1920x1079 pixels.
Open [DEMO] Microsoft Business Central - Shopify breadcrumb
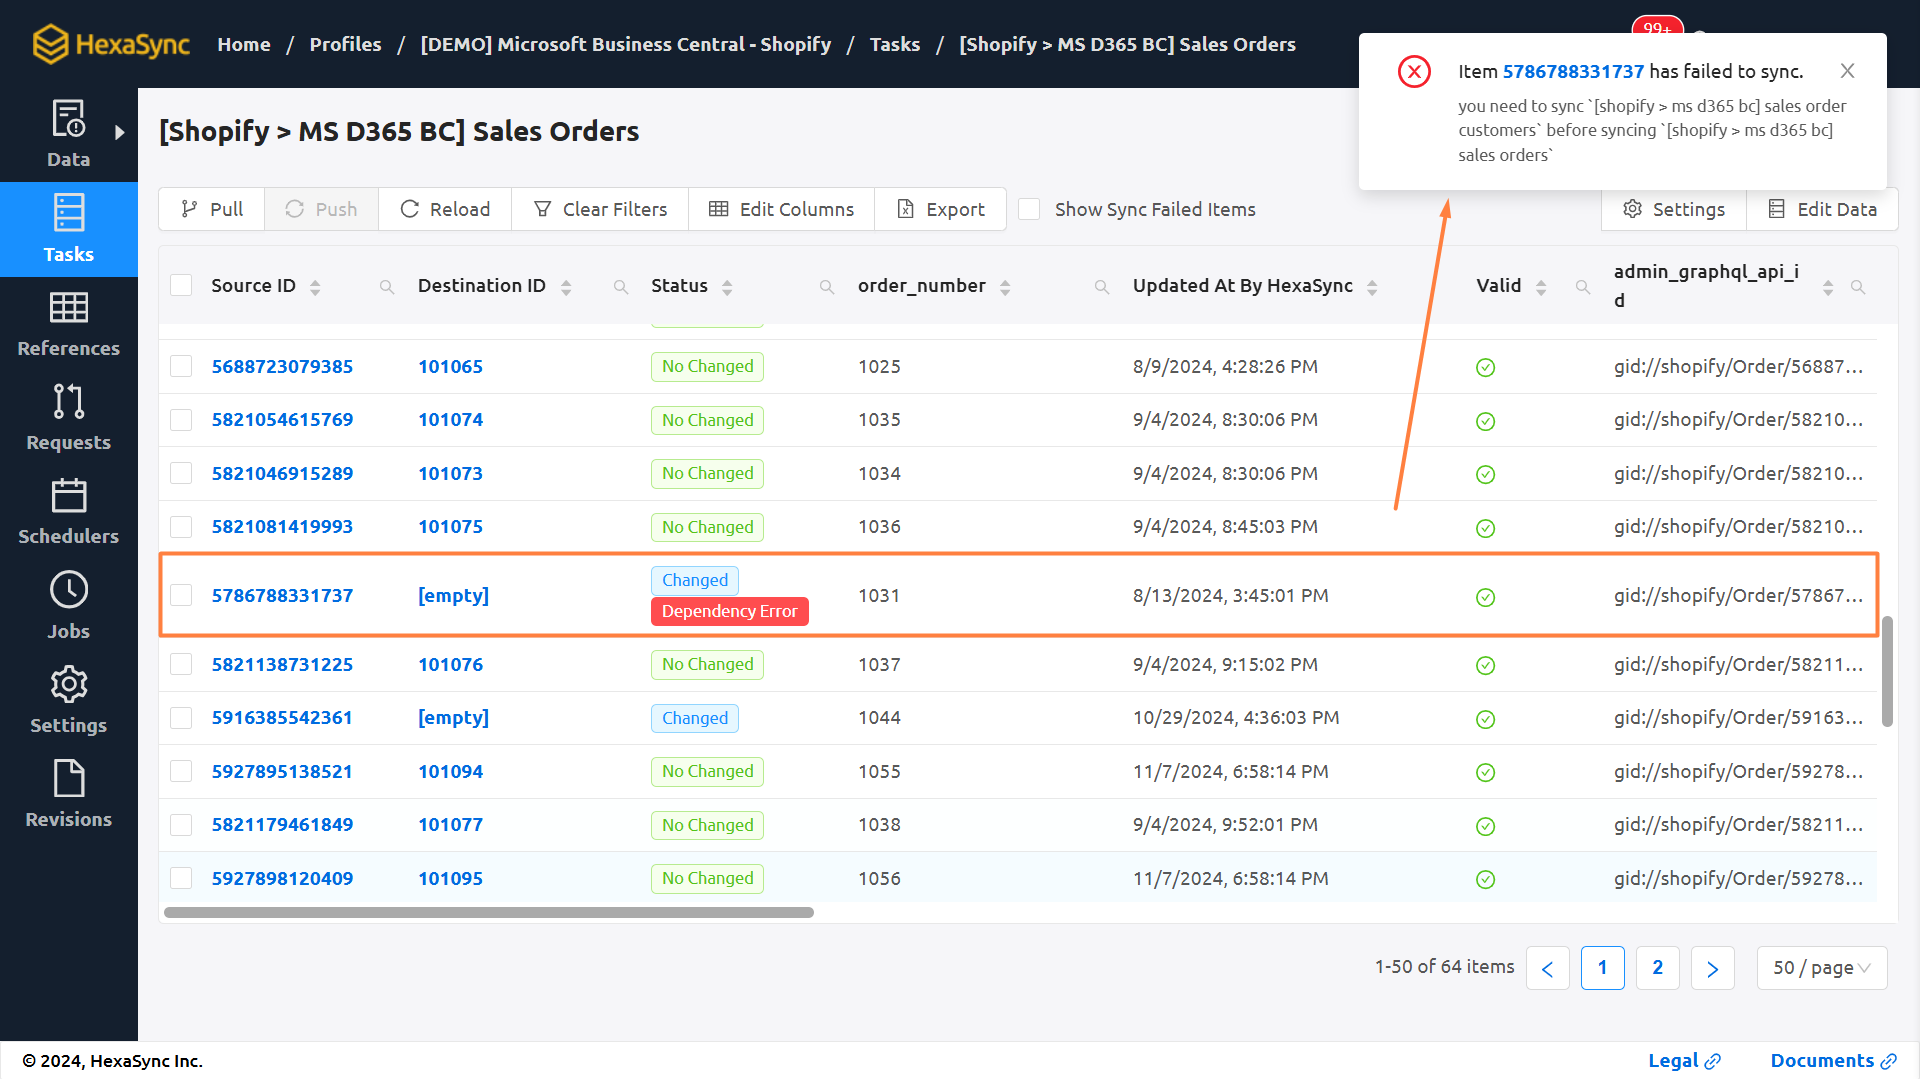tap(626, 44)
